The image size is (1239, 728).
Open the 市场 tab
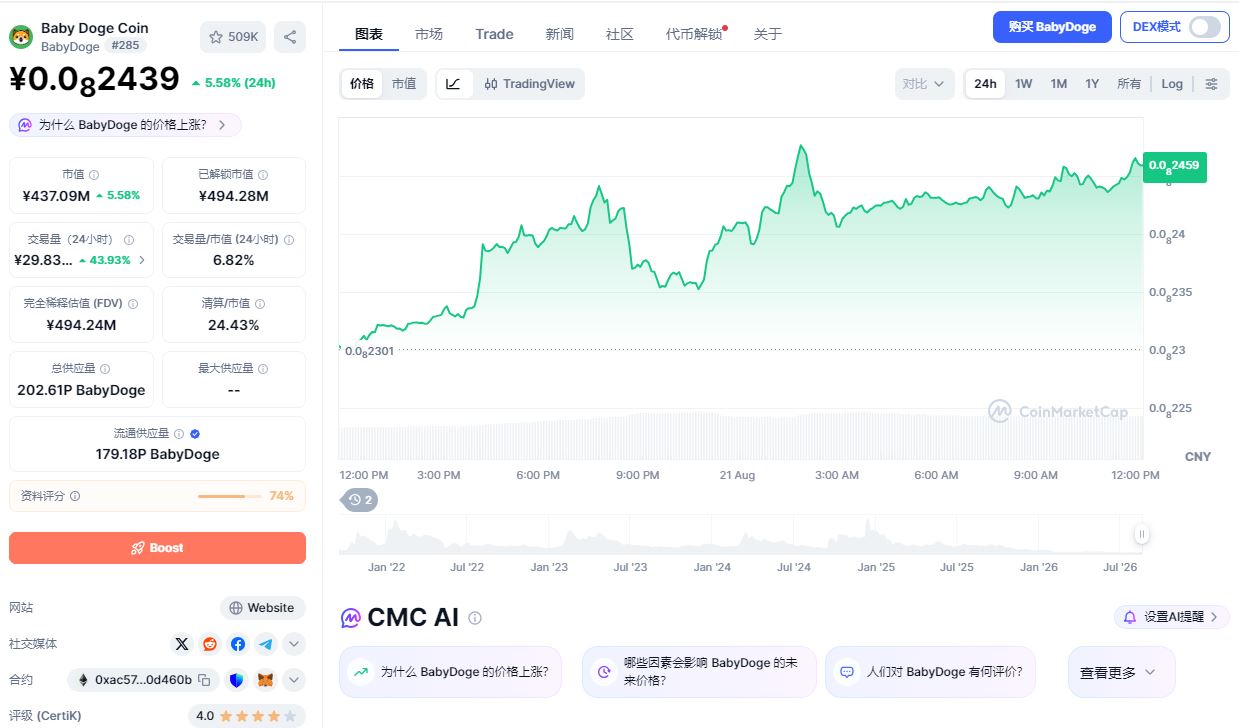point(429,34)
